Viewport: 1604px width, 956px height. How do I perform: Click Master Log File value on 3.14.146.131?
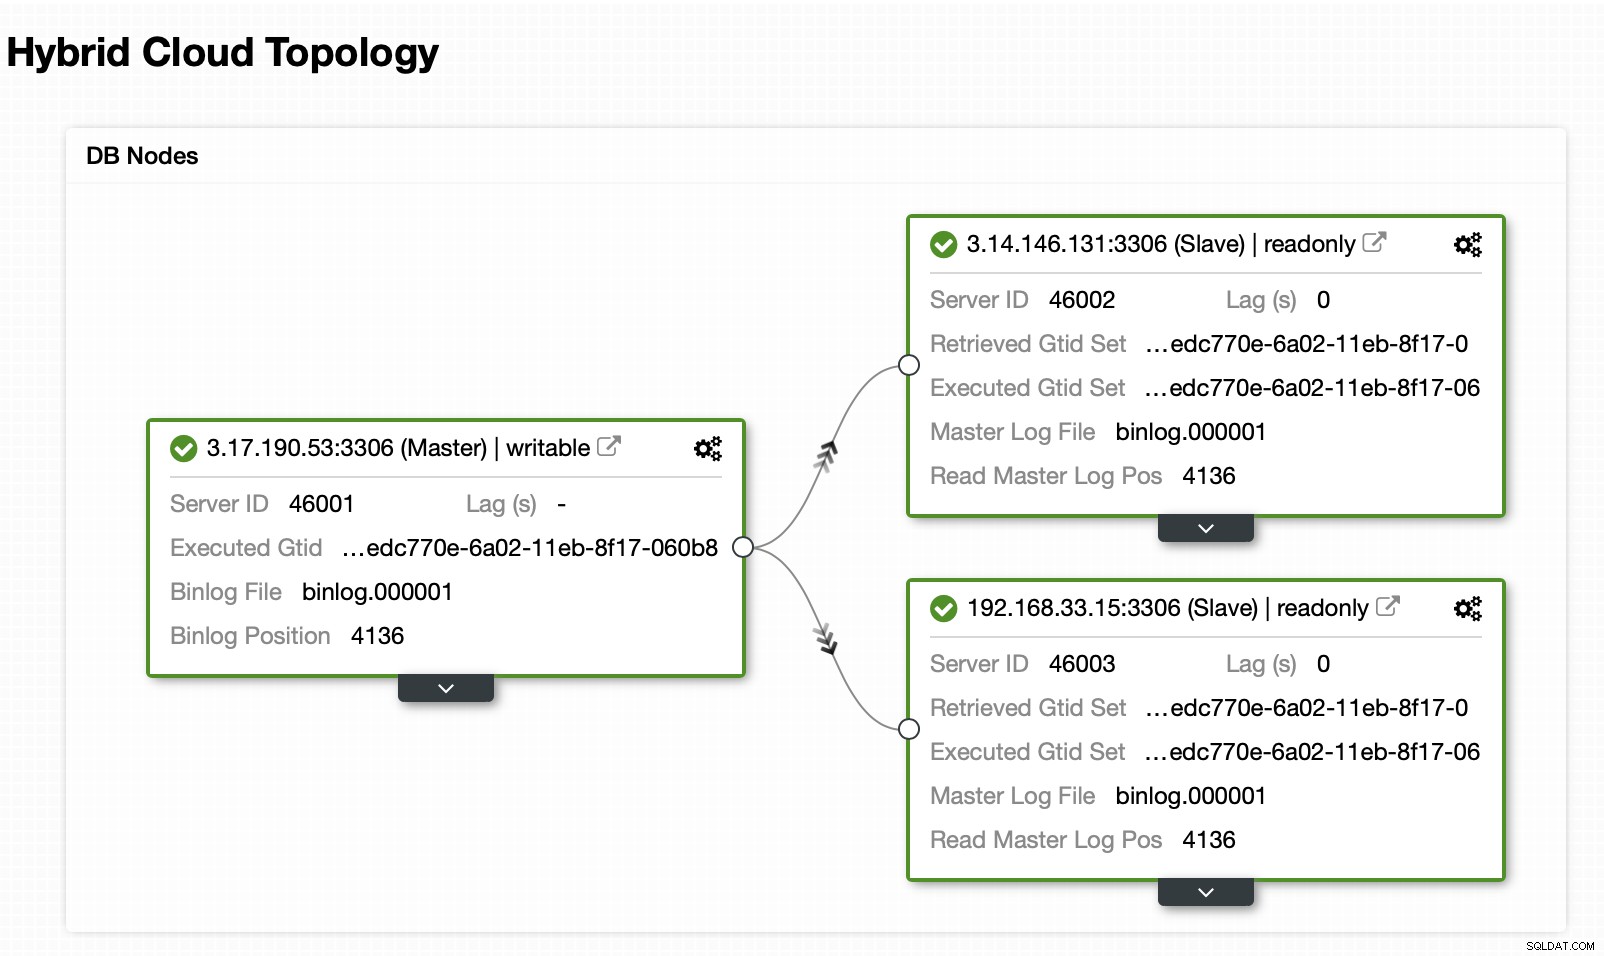pyautogui.click(x=1191, y=432)
